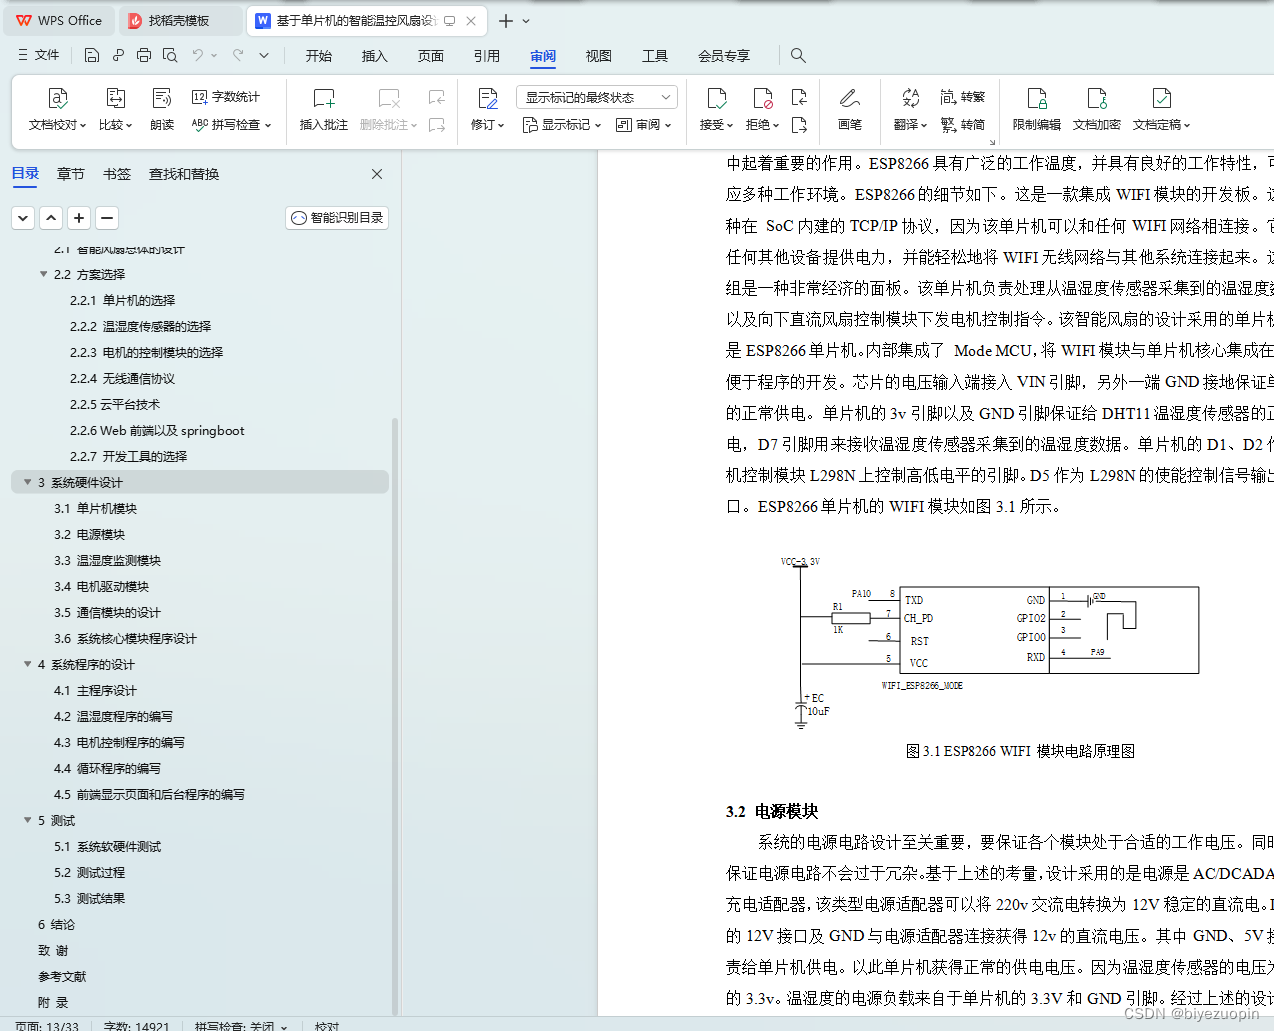Add a new tab with plus button
This screenshot has width=1274, height=1031.
tap(506, 20)
